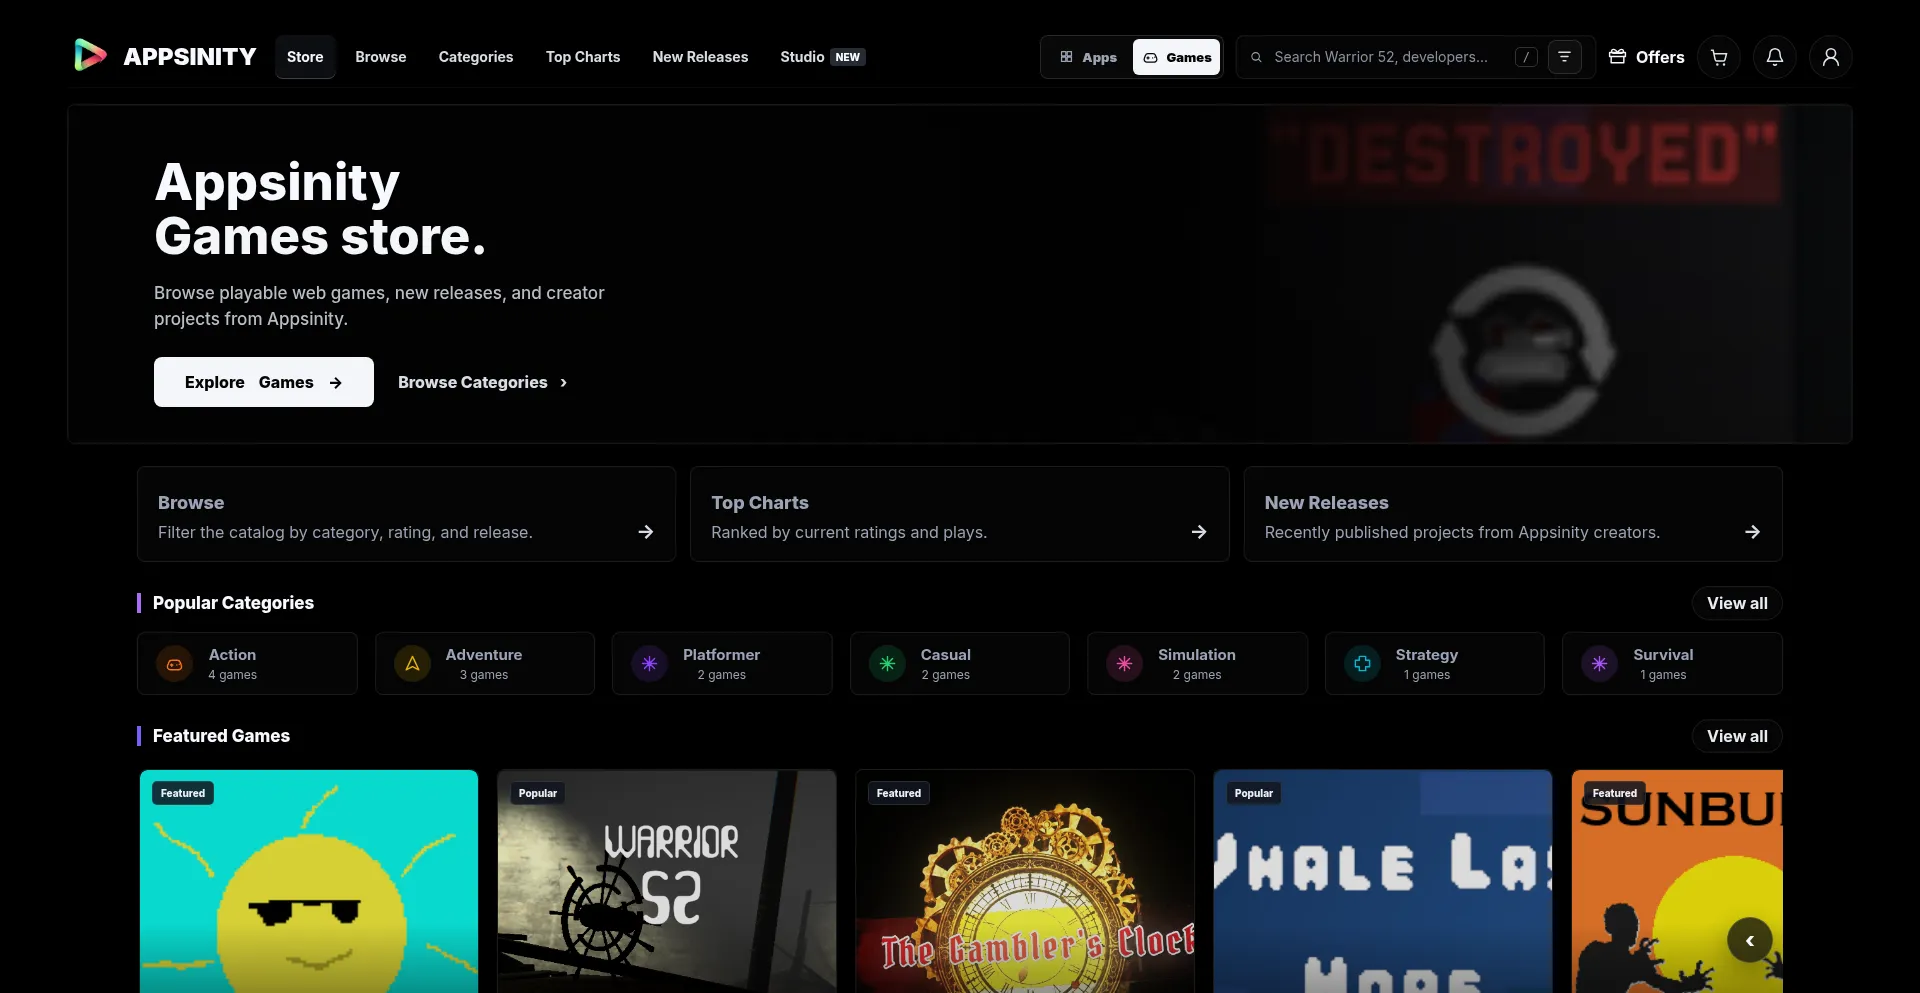Open the Warrior 52 game thumbnail

(x=667, y=881)
